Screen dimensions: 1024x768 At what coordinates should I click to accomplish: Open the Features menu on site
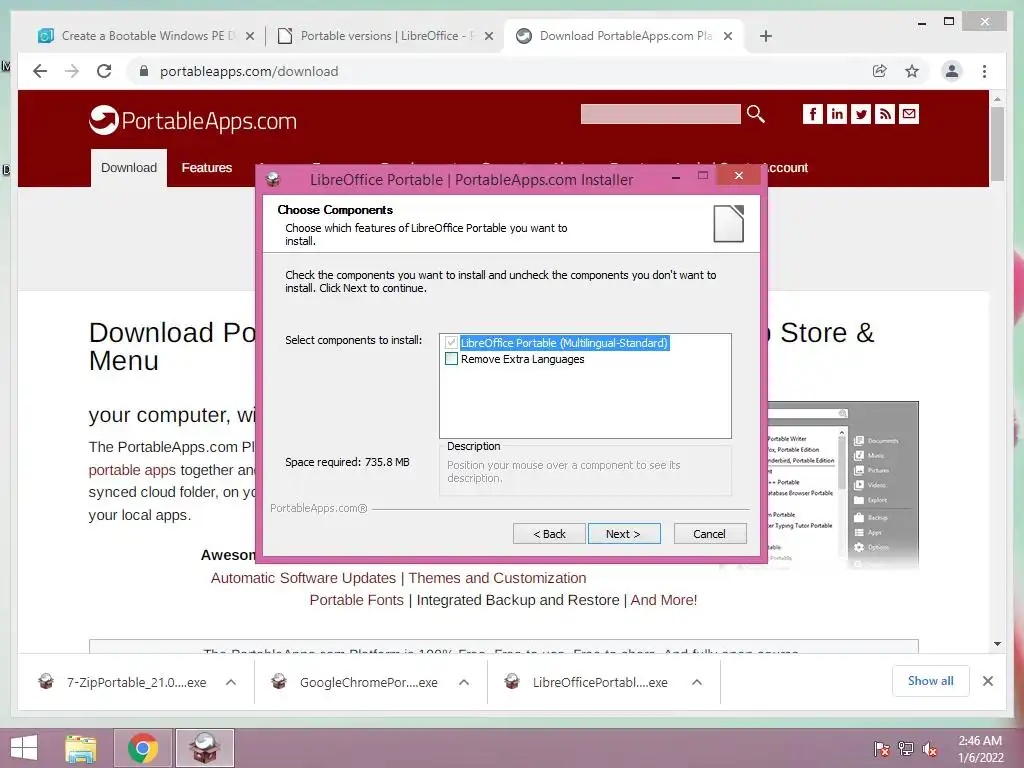(206, 168)
